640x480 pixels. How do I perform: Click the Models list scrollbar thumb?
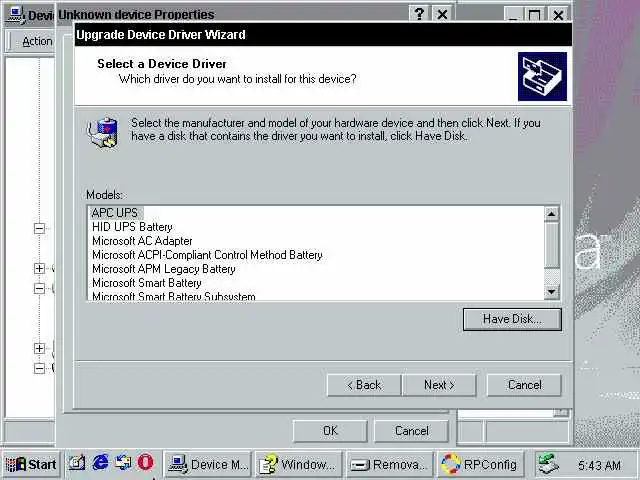[552, 244]
